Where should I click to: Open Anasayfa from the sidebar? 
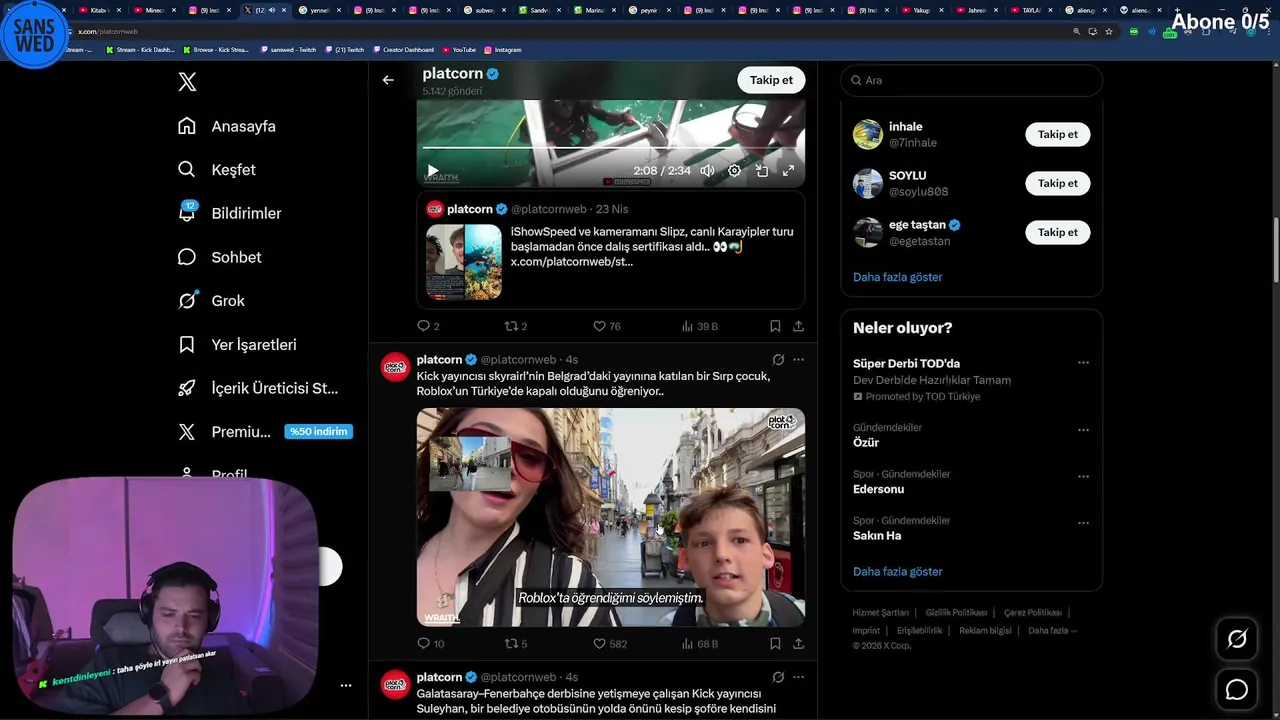[x=226, y=126]
